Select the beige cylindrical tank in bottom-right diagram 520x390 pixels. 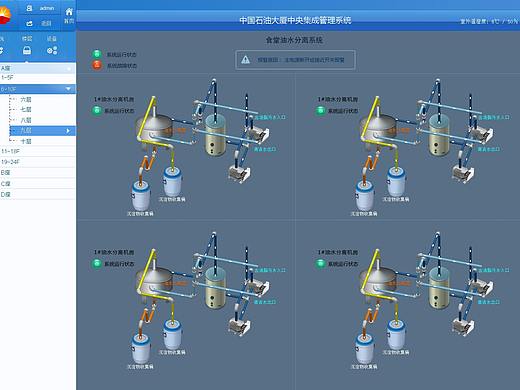[439, 288]
